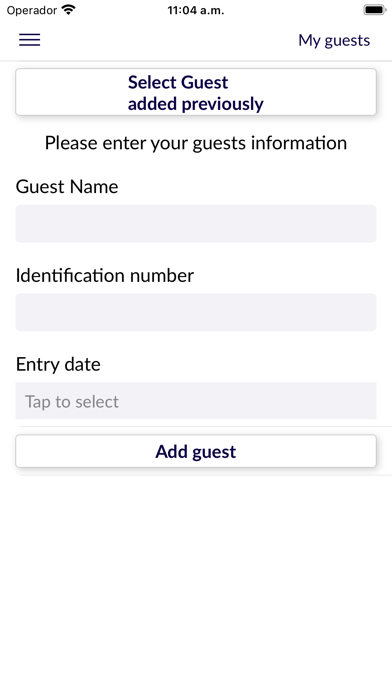The height and width of the screenshot is (696, 392).
Task: Tap the Select Guest text on top button
Action: click(178, 82)
